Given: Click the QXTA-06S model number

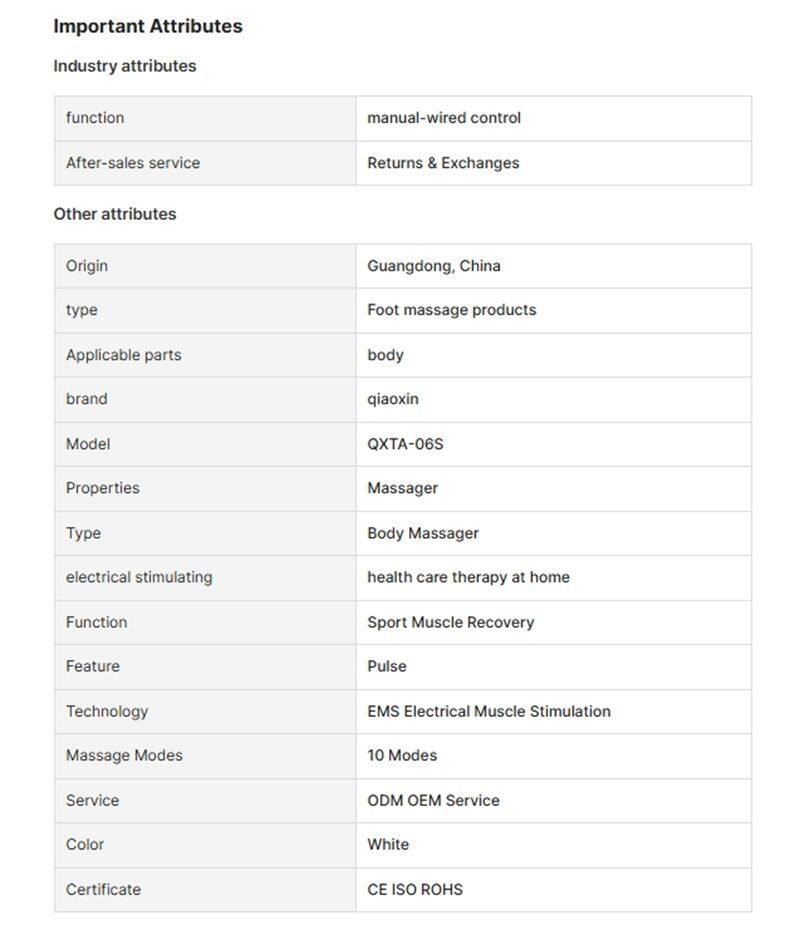Looking at the screenshot, I should [x=405, y=444].
